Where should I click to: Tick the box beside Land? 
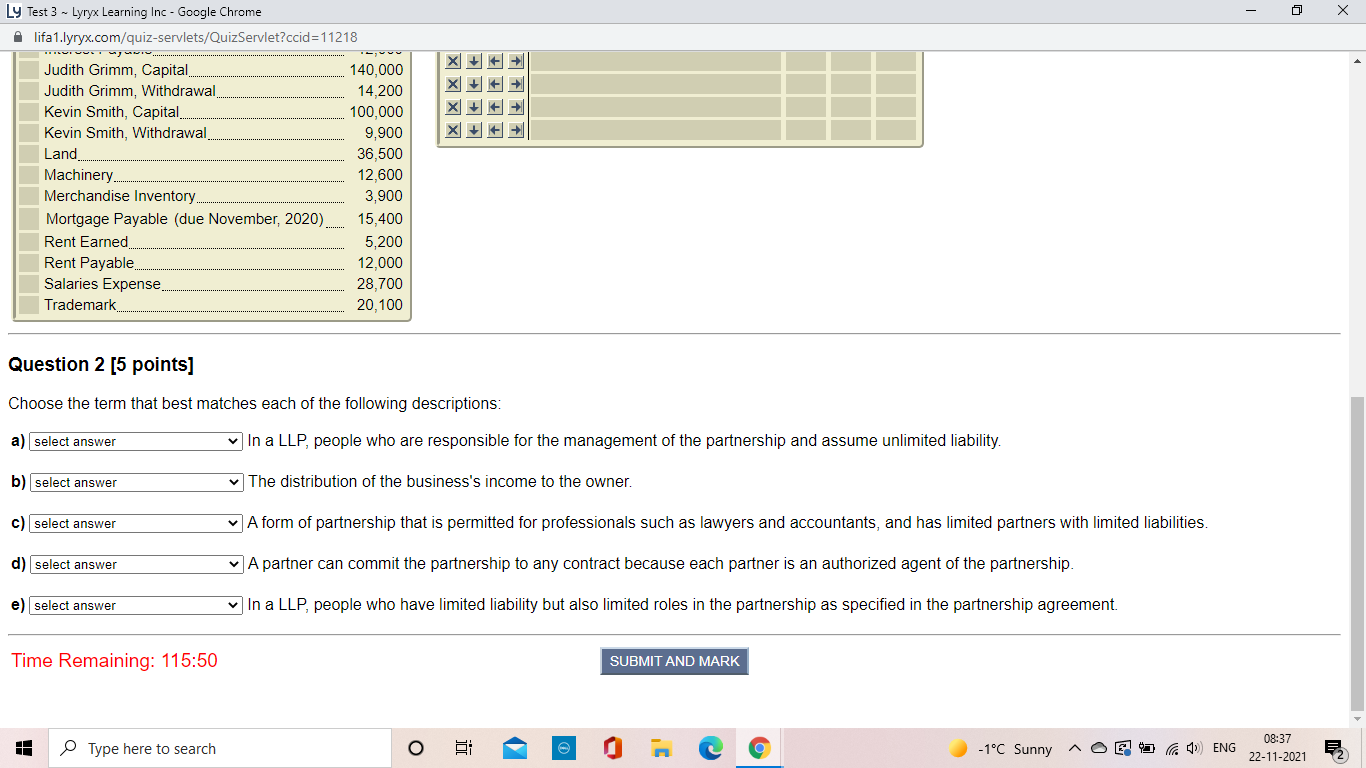[28, 154]
